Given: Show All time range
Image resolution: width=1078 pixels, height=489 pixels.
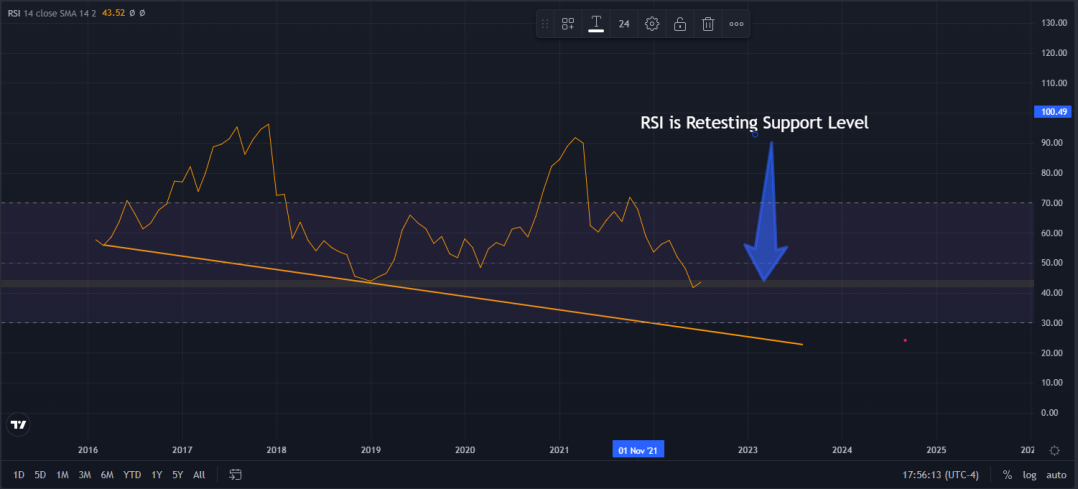Looking at the screenshot, I should coord(199,475).
